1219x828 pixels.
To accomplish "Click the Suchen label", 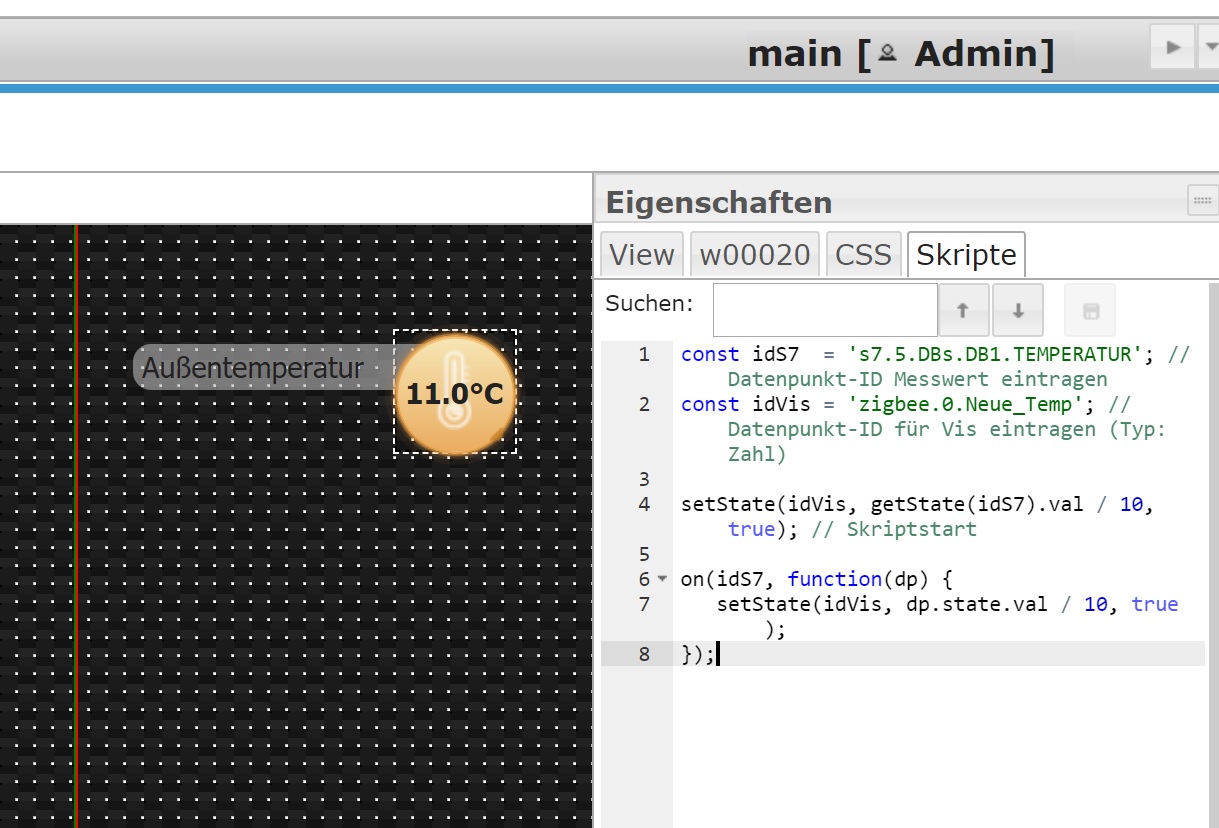I will coord(649,303).
